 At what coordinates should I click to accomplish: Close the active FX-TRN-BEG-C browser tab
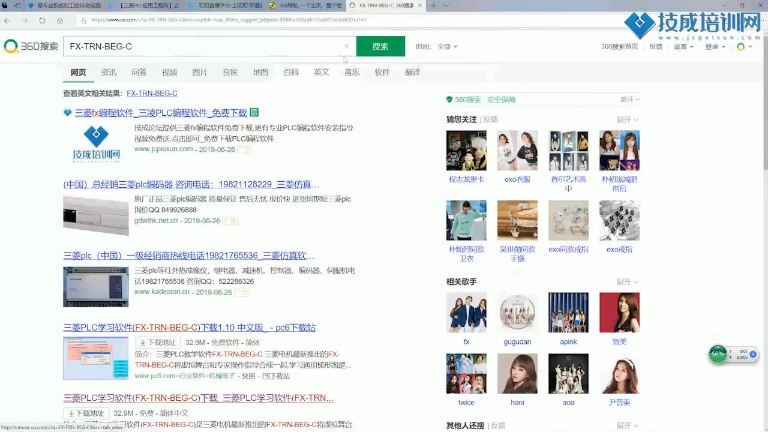pyautogui.click(x=420, y=5)
